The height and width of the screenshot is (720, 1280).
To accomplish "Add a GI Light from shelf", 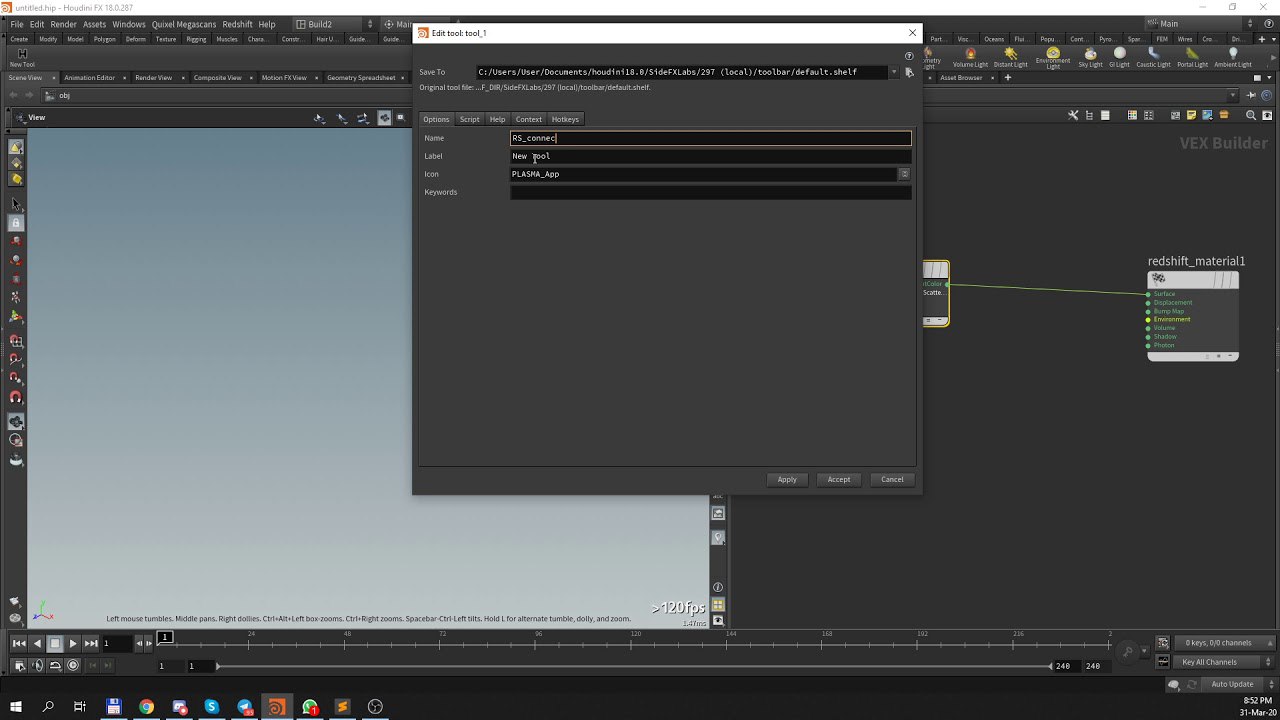I will [x=1119, y=57].
